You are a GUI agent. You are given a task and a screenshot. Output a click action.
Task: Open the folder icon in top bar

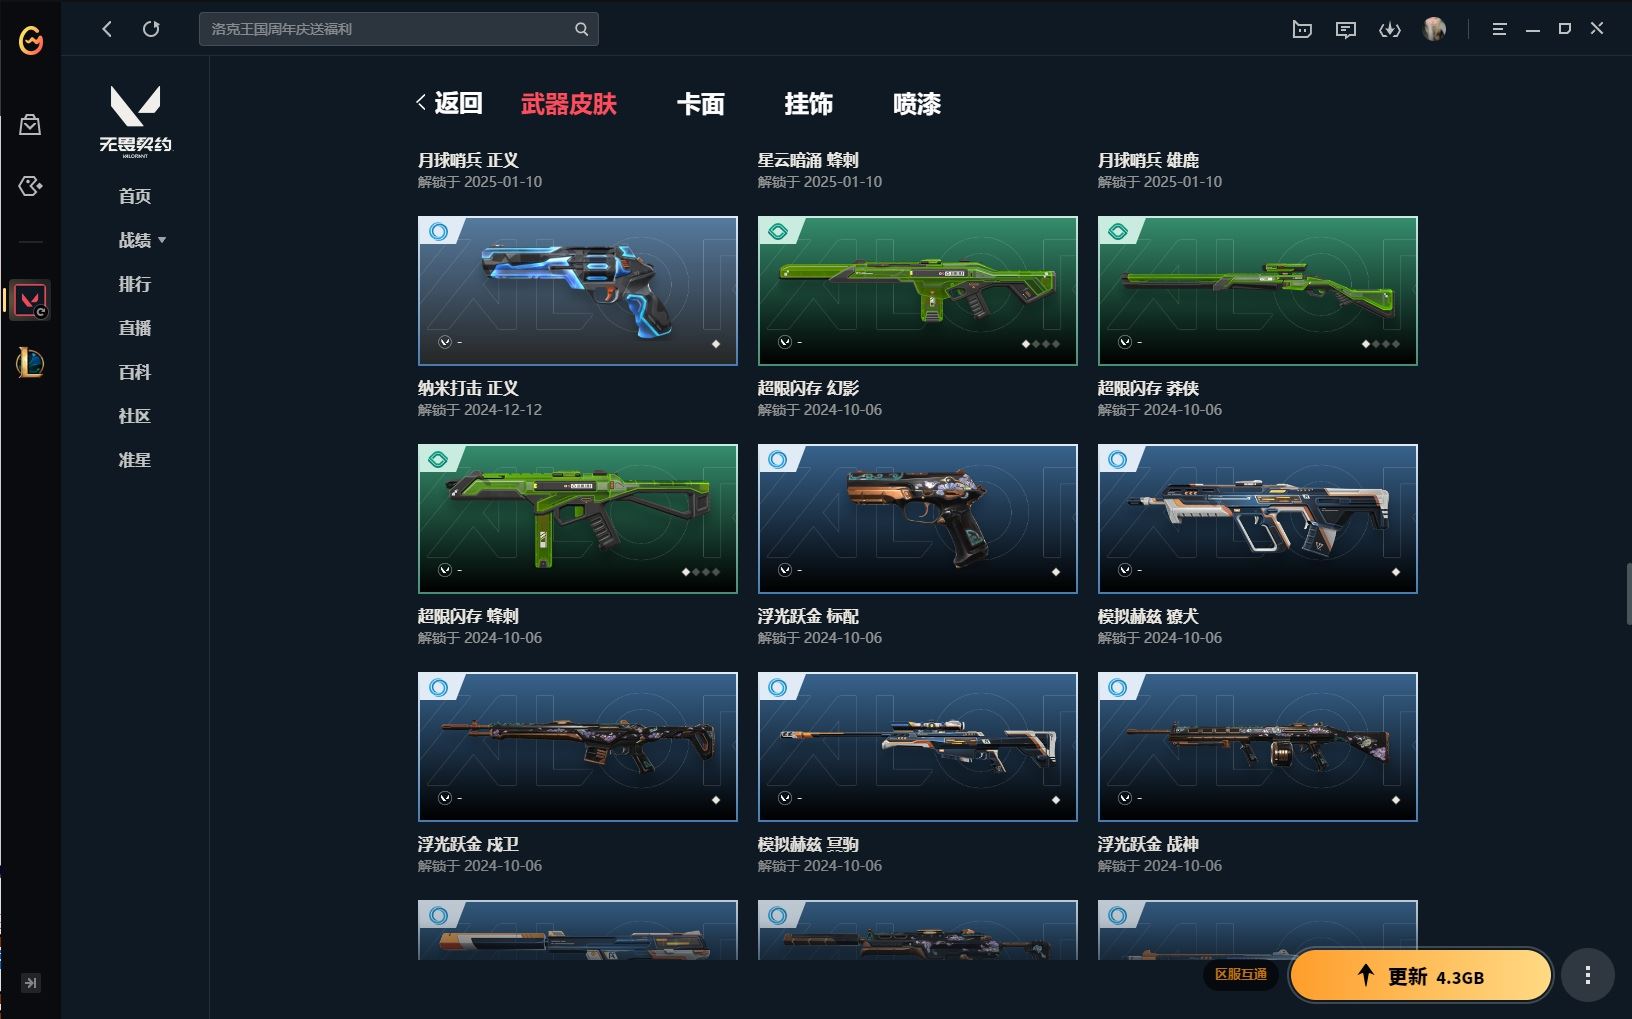click(x=1302, y=29)
